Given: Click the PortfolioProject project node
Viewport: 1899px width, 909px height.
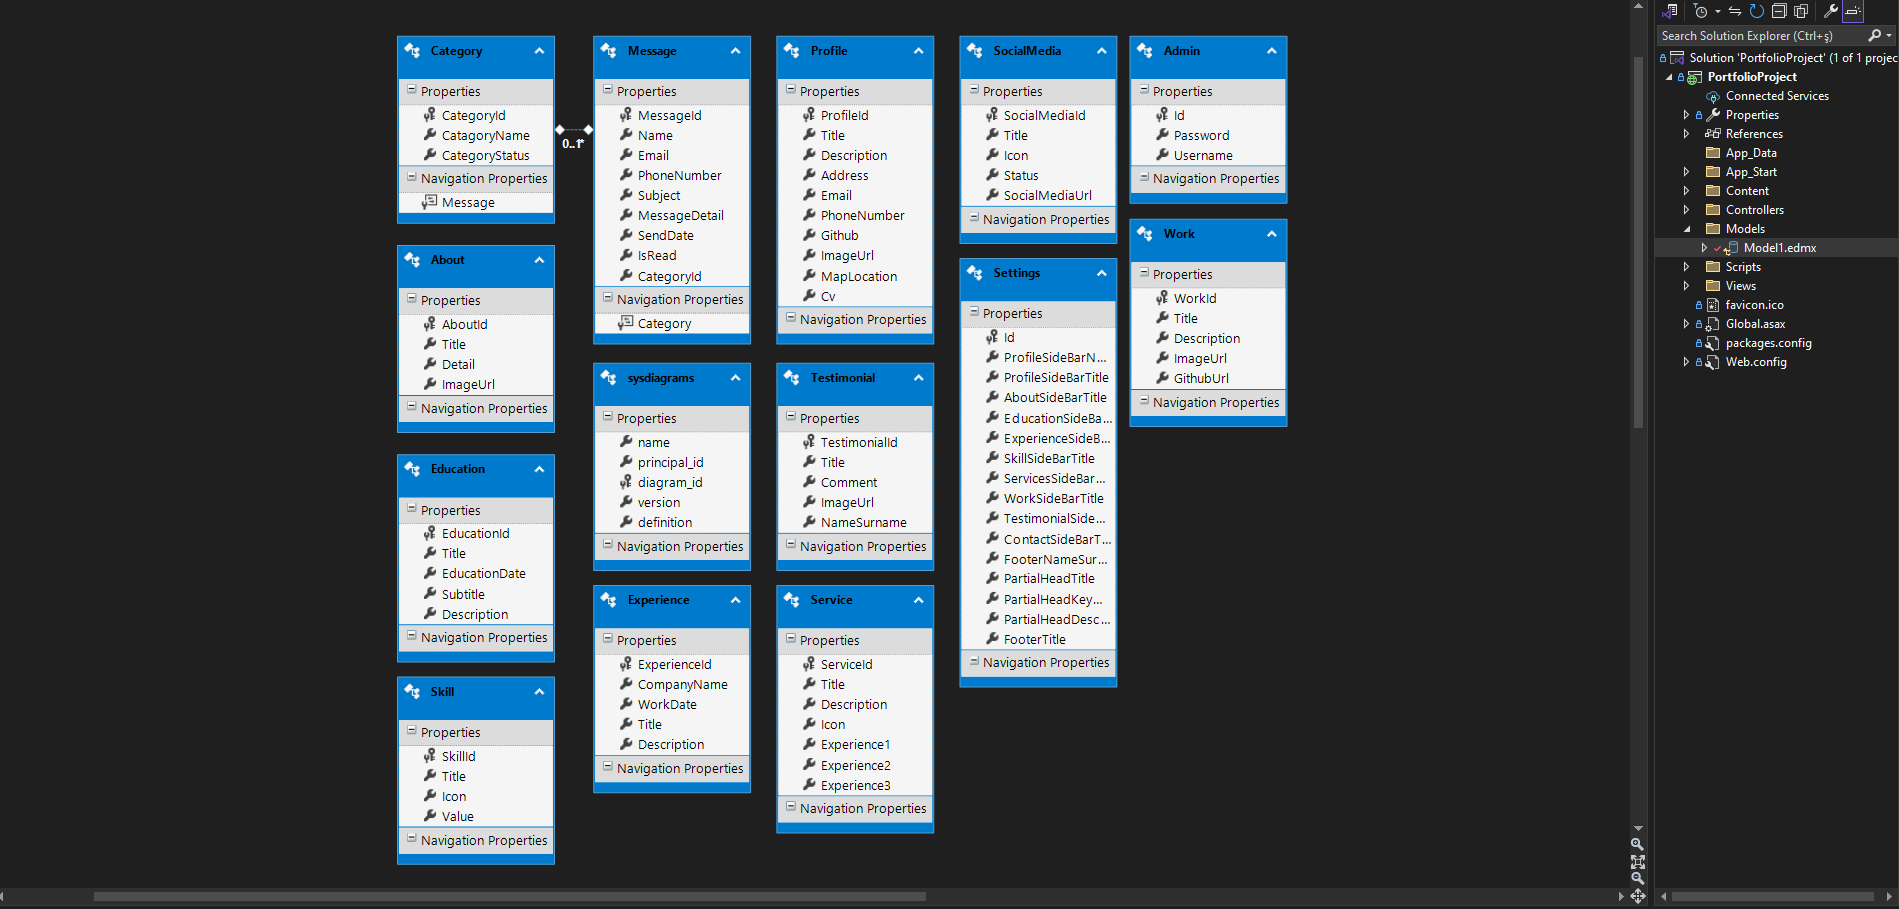Looking at the screenshot, I should tap(1751, 77).
